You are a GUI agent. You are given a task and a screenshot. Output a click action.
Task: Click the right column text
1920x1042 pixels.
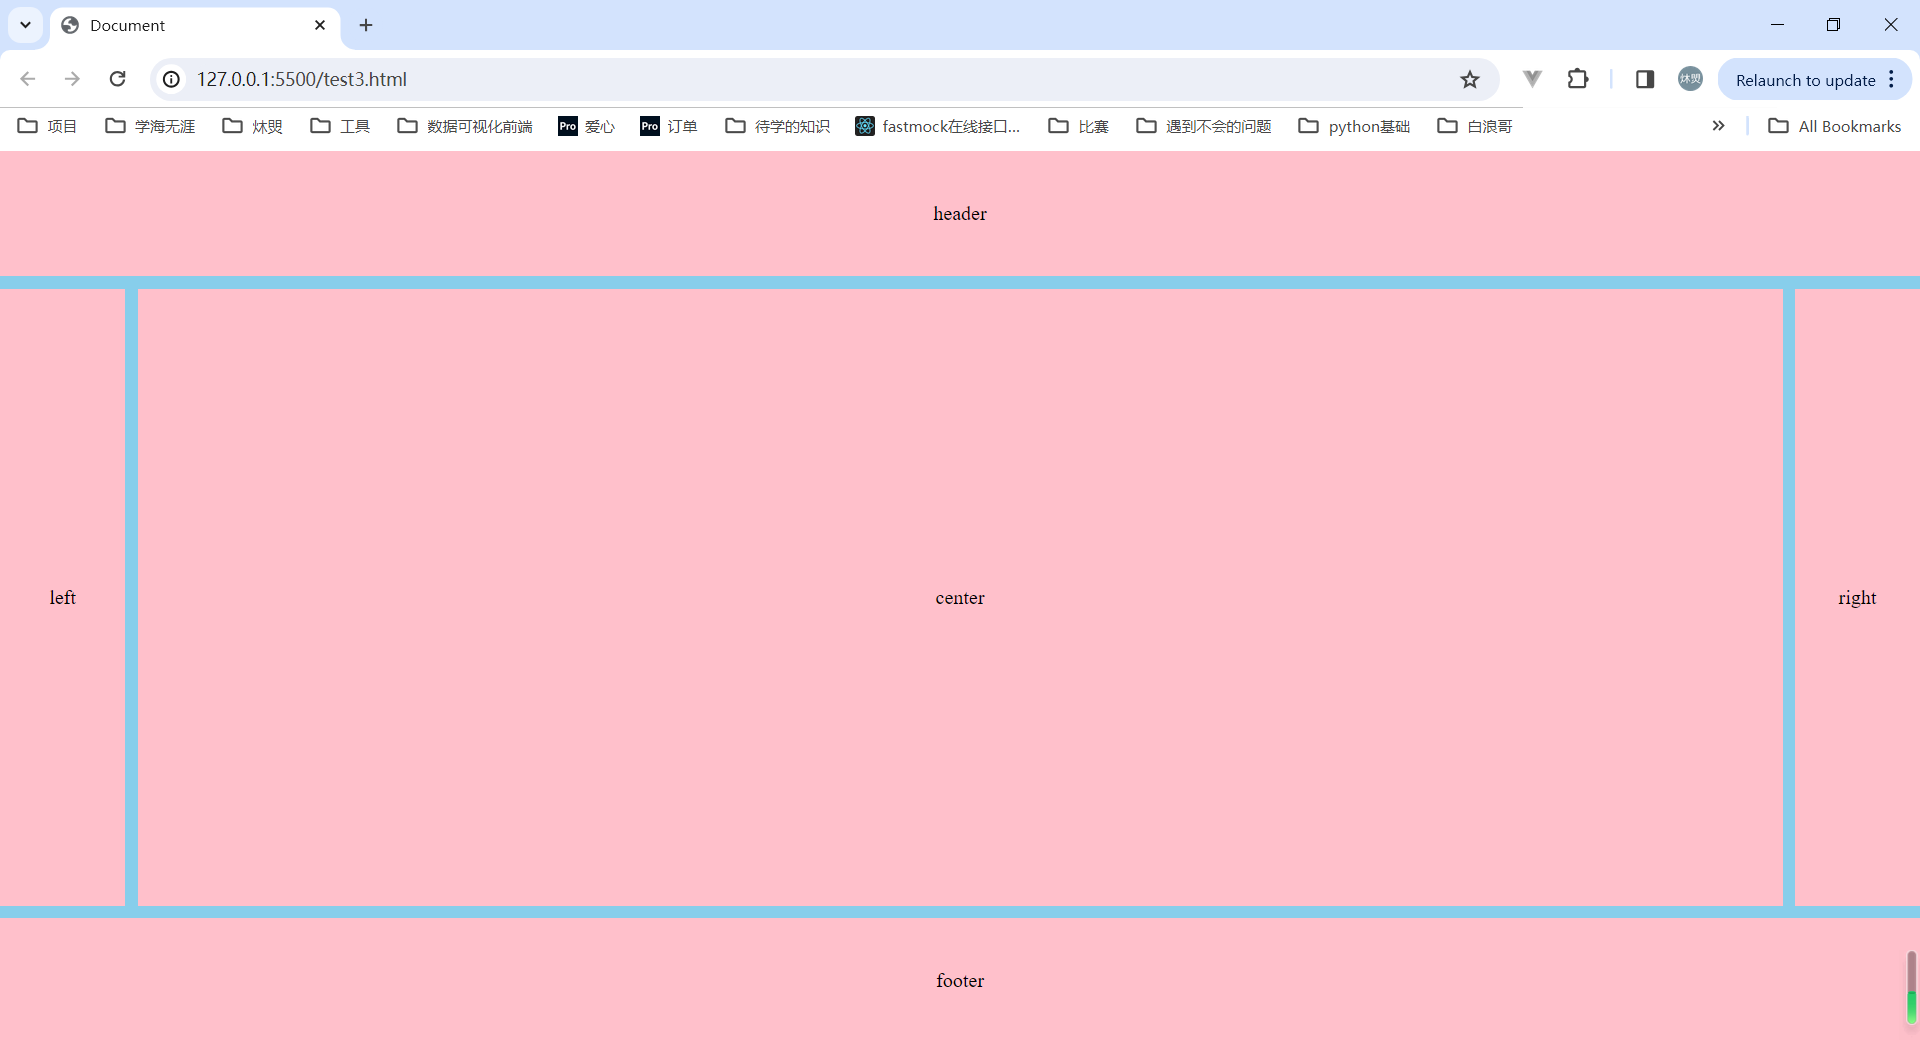[1857, 598]
